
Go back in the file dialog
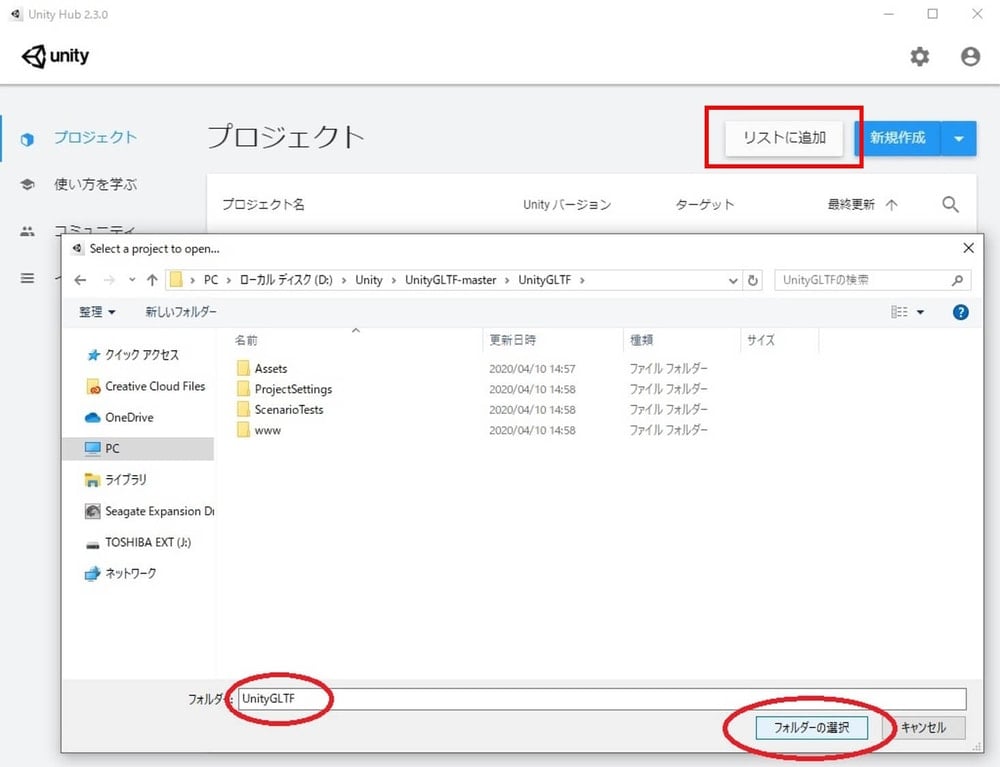[x=80, y=280]
